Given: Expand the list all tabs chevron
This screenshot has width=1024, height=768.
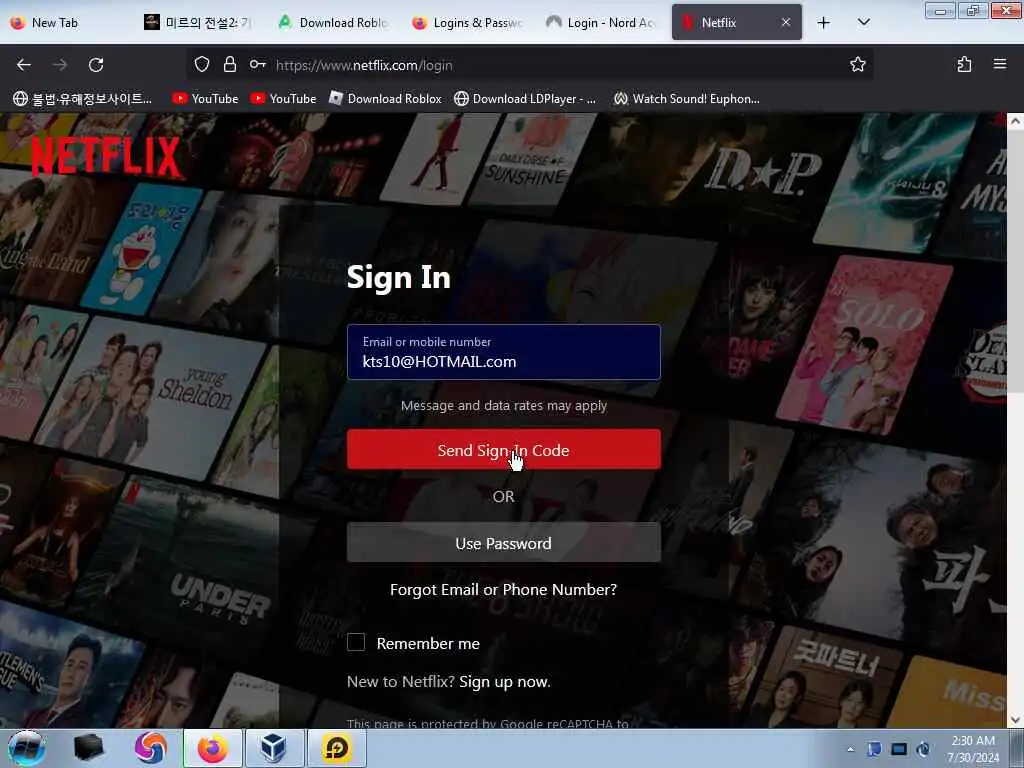Looking at the screenshot, I should pos(863,22).
